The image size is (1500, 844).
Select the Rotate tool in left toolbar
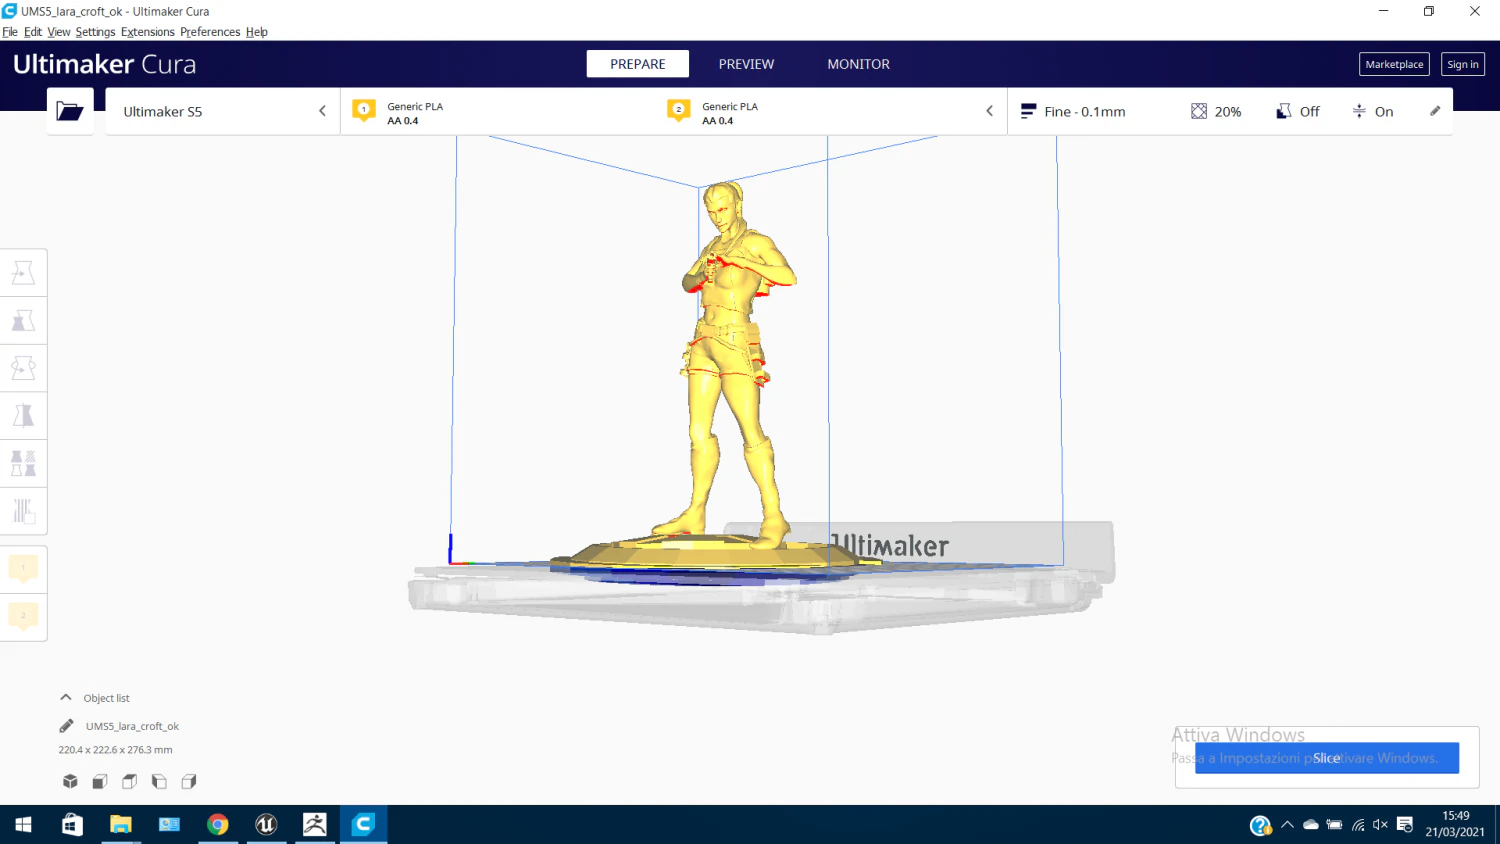(23, 368)
